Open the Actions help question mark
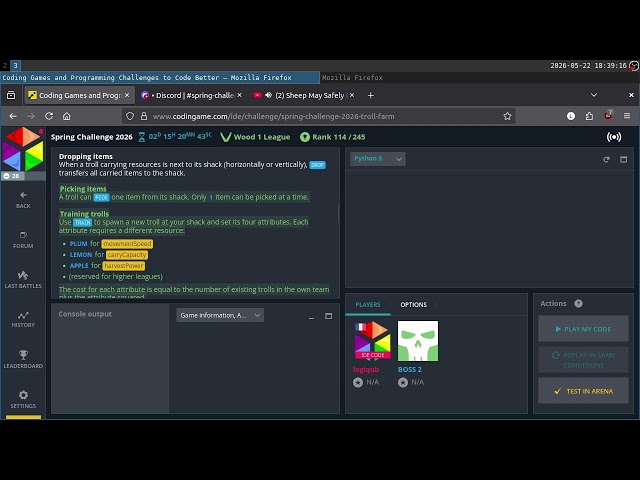 [578, 304]
